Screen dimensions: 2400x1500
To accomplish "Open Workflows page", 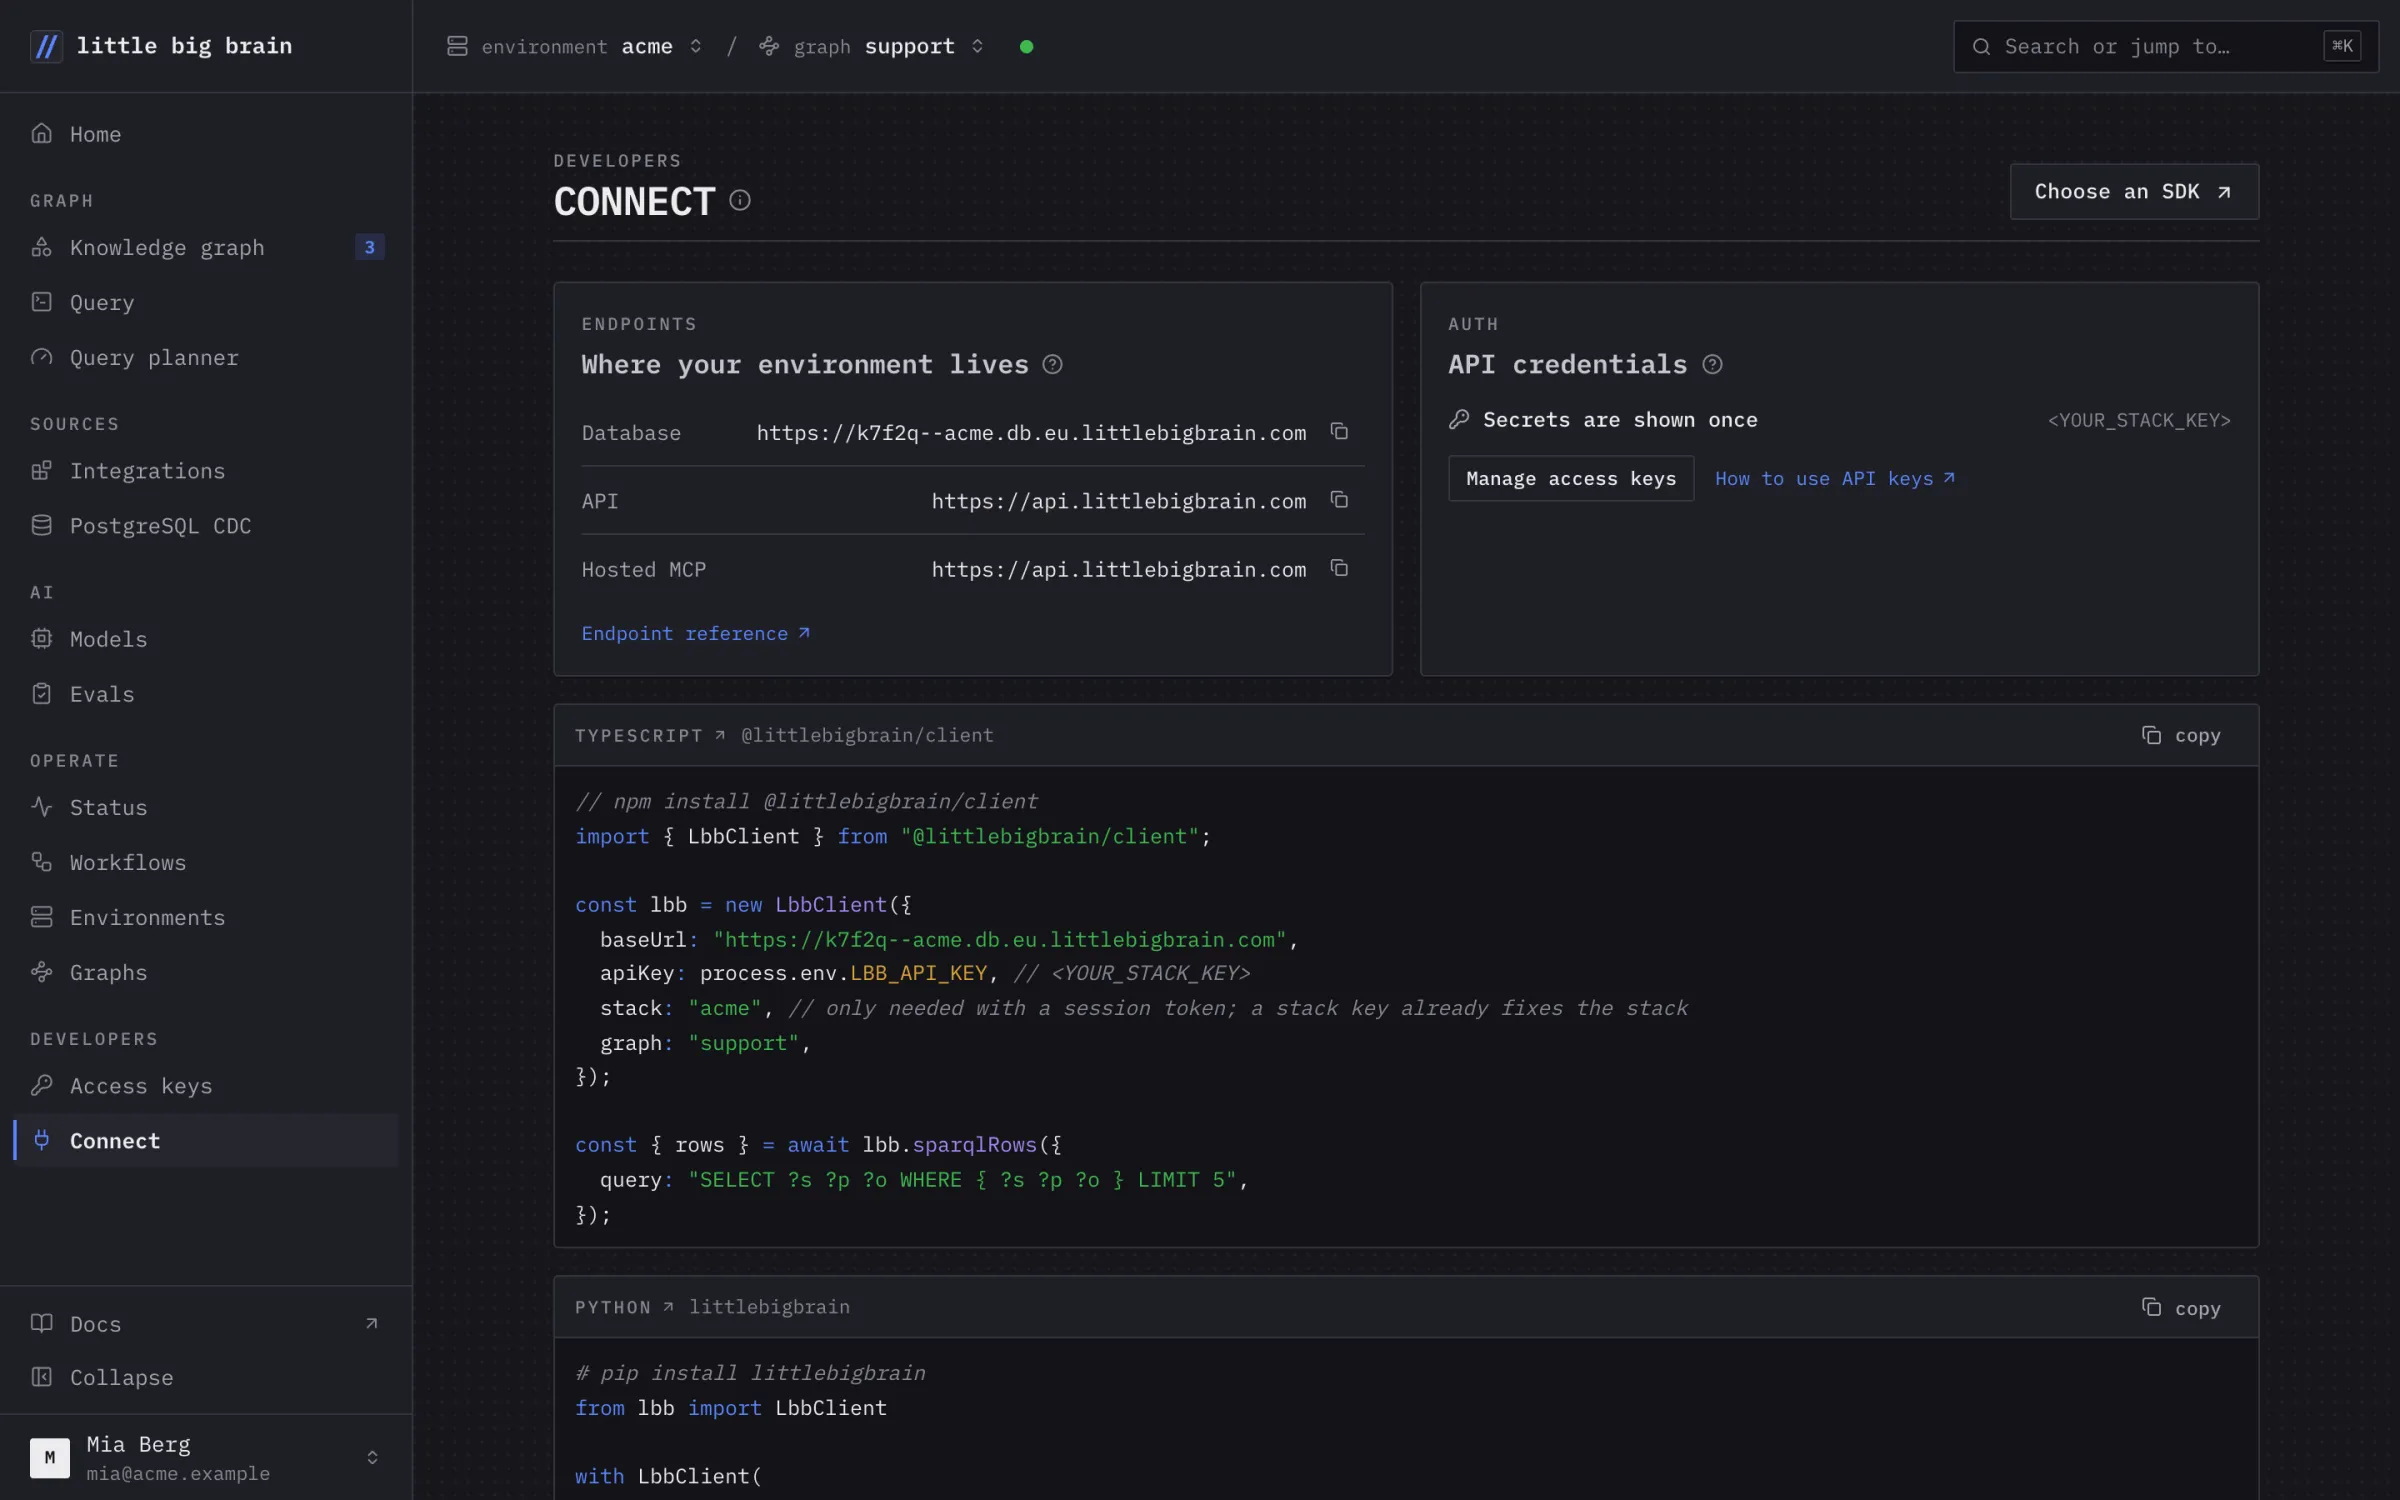I will pyautogui.click(x=206, y=862).
